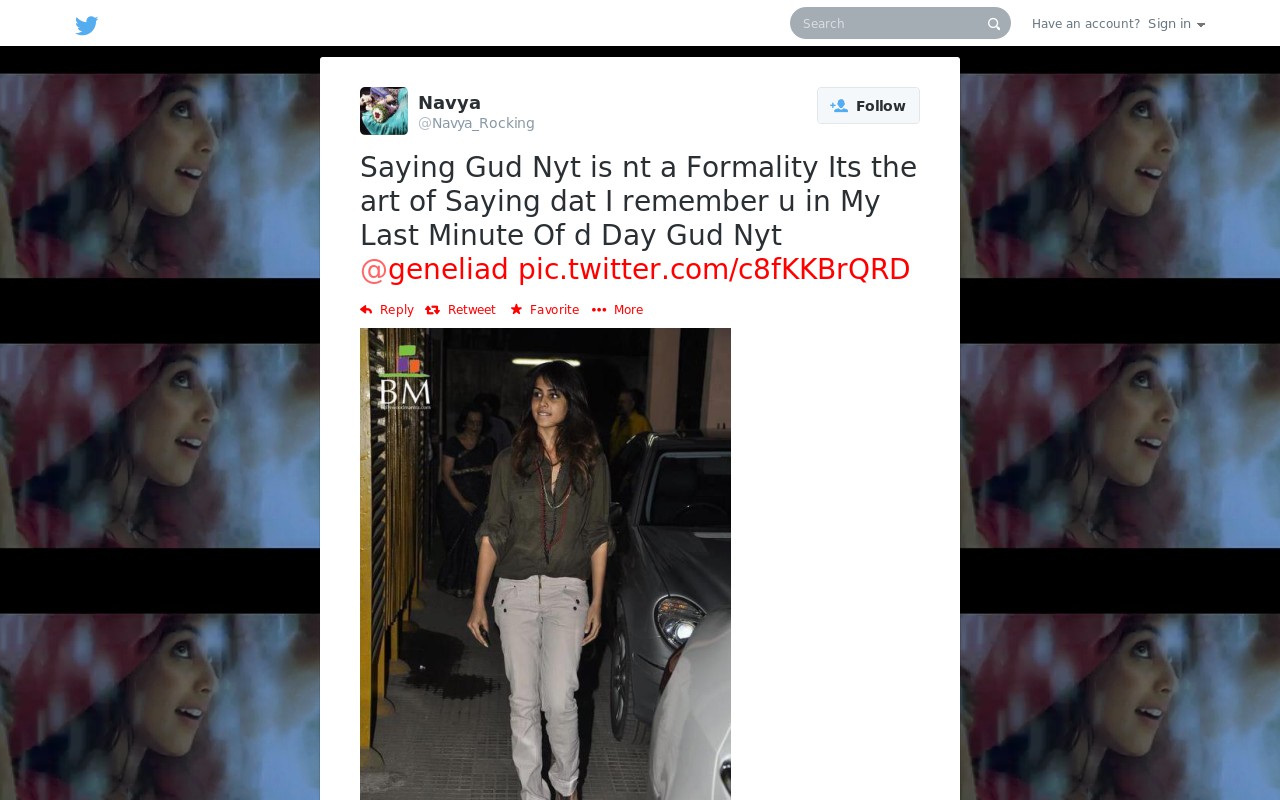The width and height of the screenshot is (1280, 800).
Task: Expand the Sign in dropdown
Action: click(1176, 24)
